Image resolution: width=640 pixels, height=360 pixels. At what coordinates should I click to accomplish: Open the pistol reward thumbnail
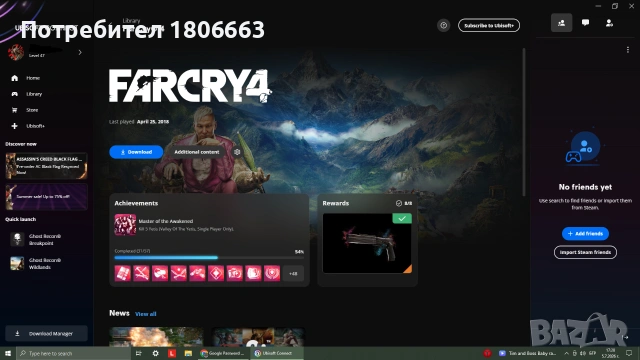click(367, 243)
